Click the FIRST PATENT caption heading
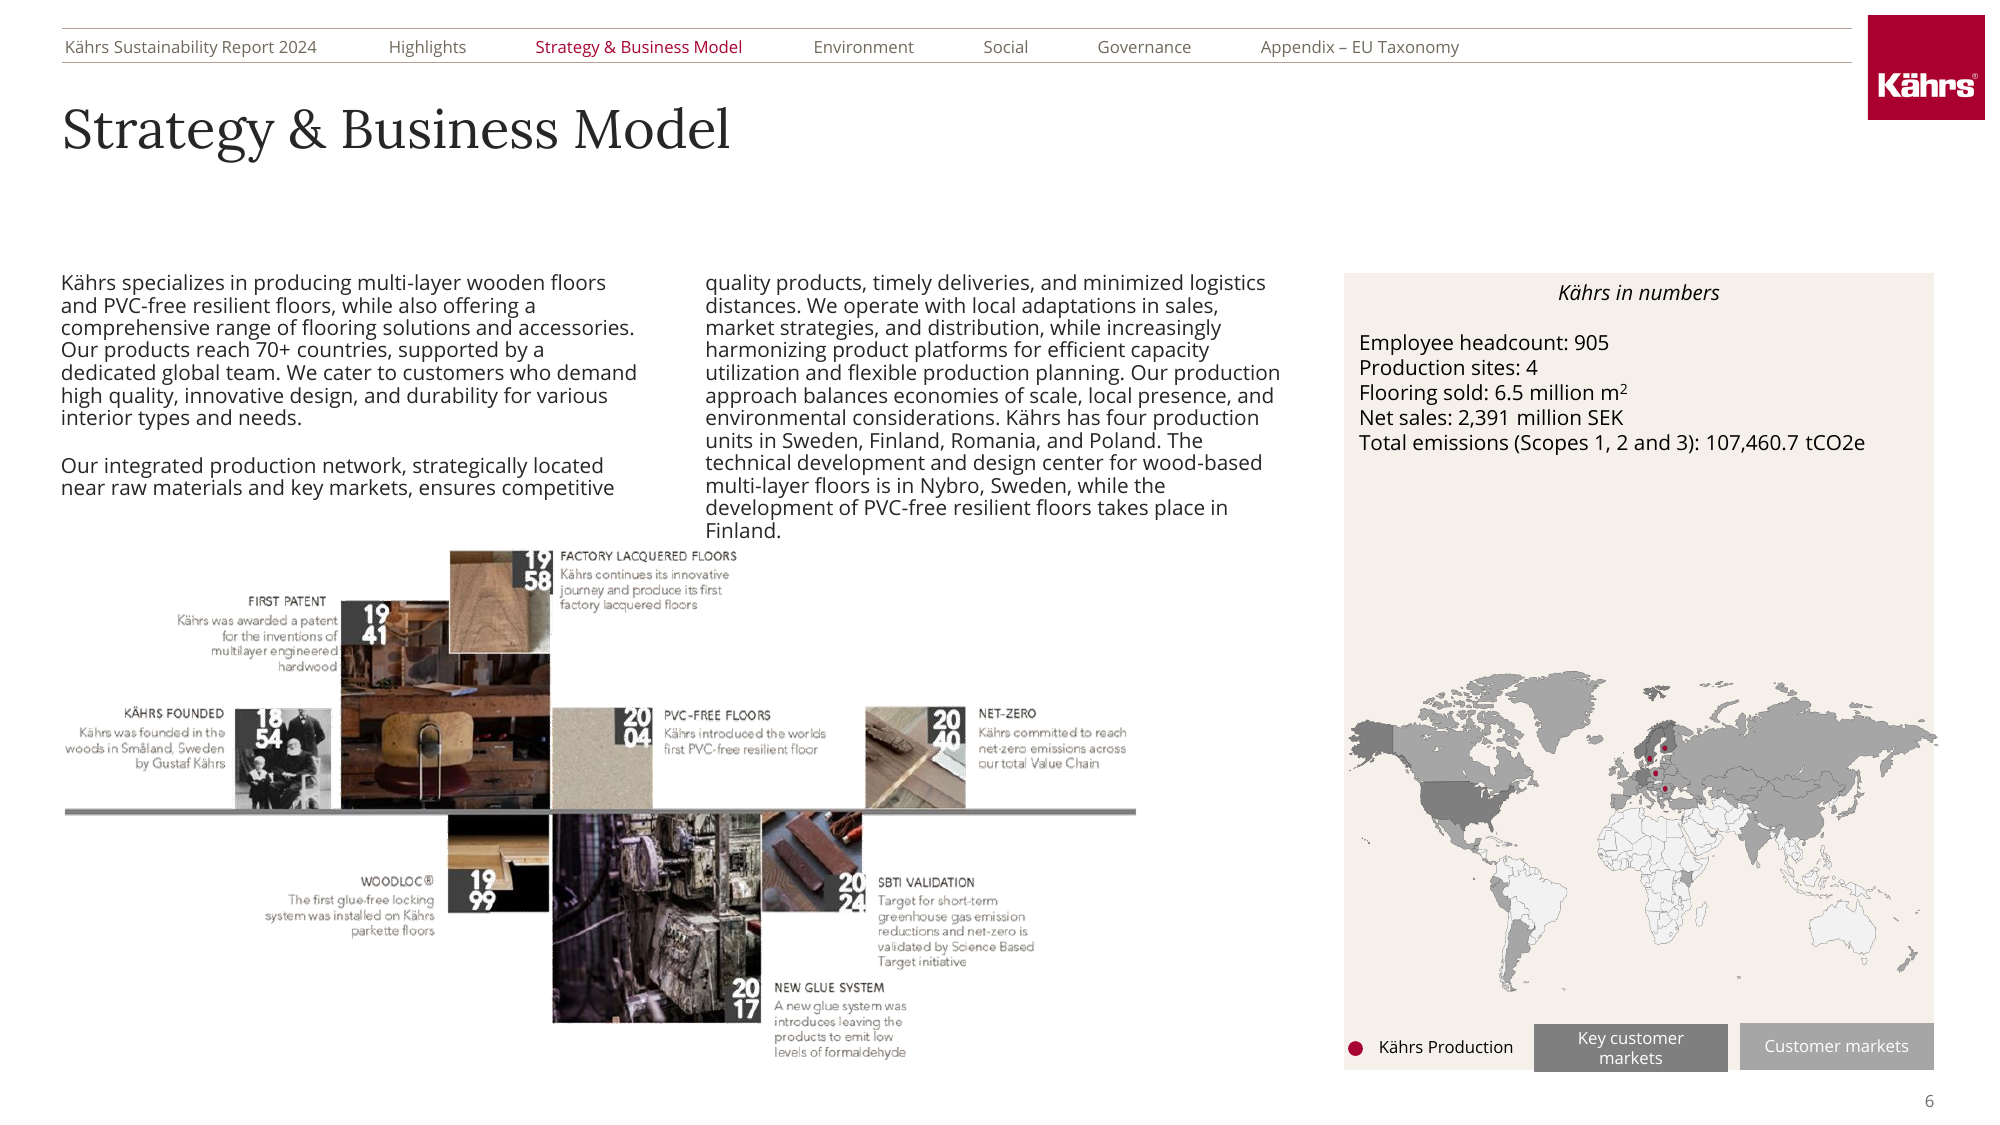Image resolution: width=2000 pixels, height=1125 pixels. click(287, 601)
